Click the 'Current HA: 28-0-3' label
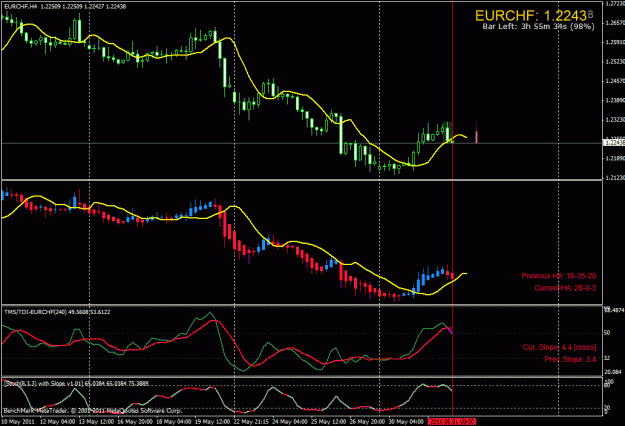 pyautogui.click(x=565, y=288)
